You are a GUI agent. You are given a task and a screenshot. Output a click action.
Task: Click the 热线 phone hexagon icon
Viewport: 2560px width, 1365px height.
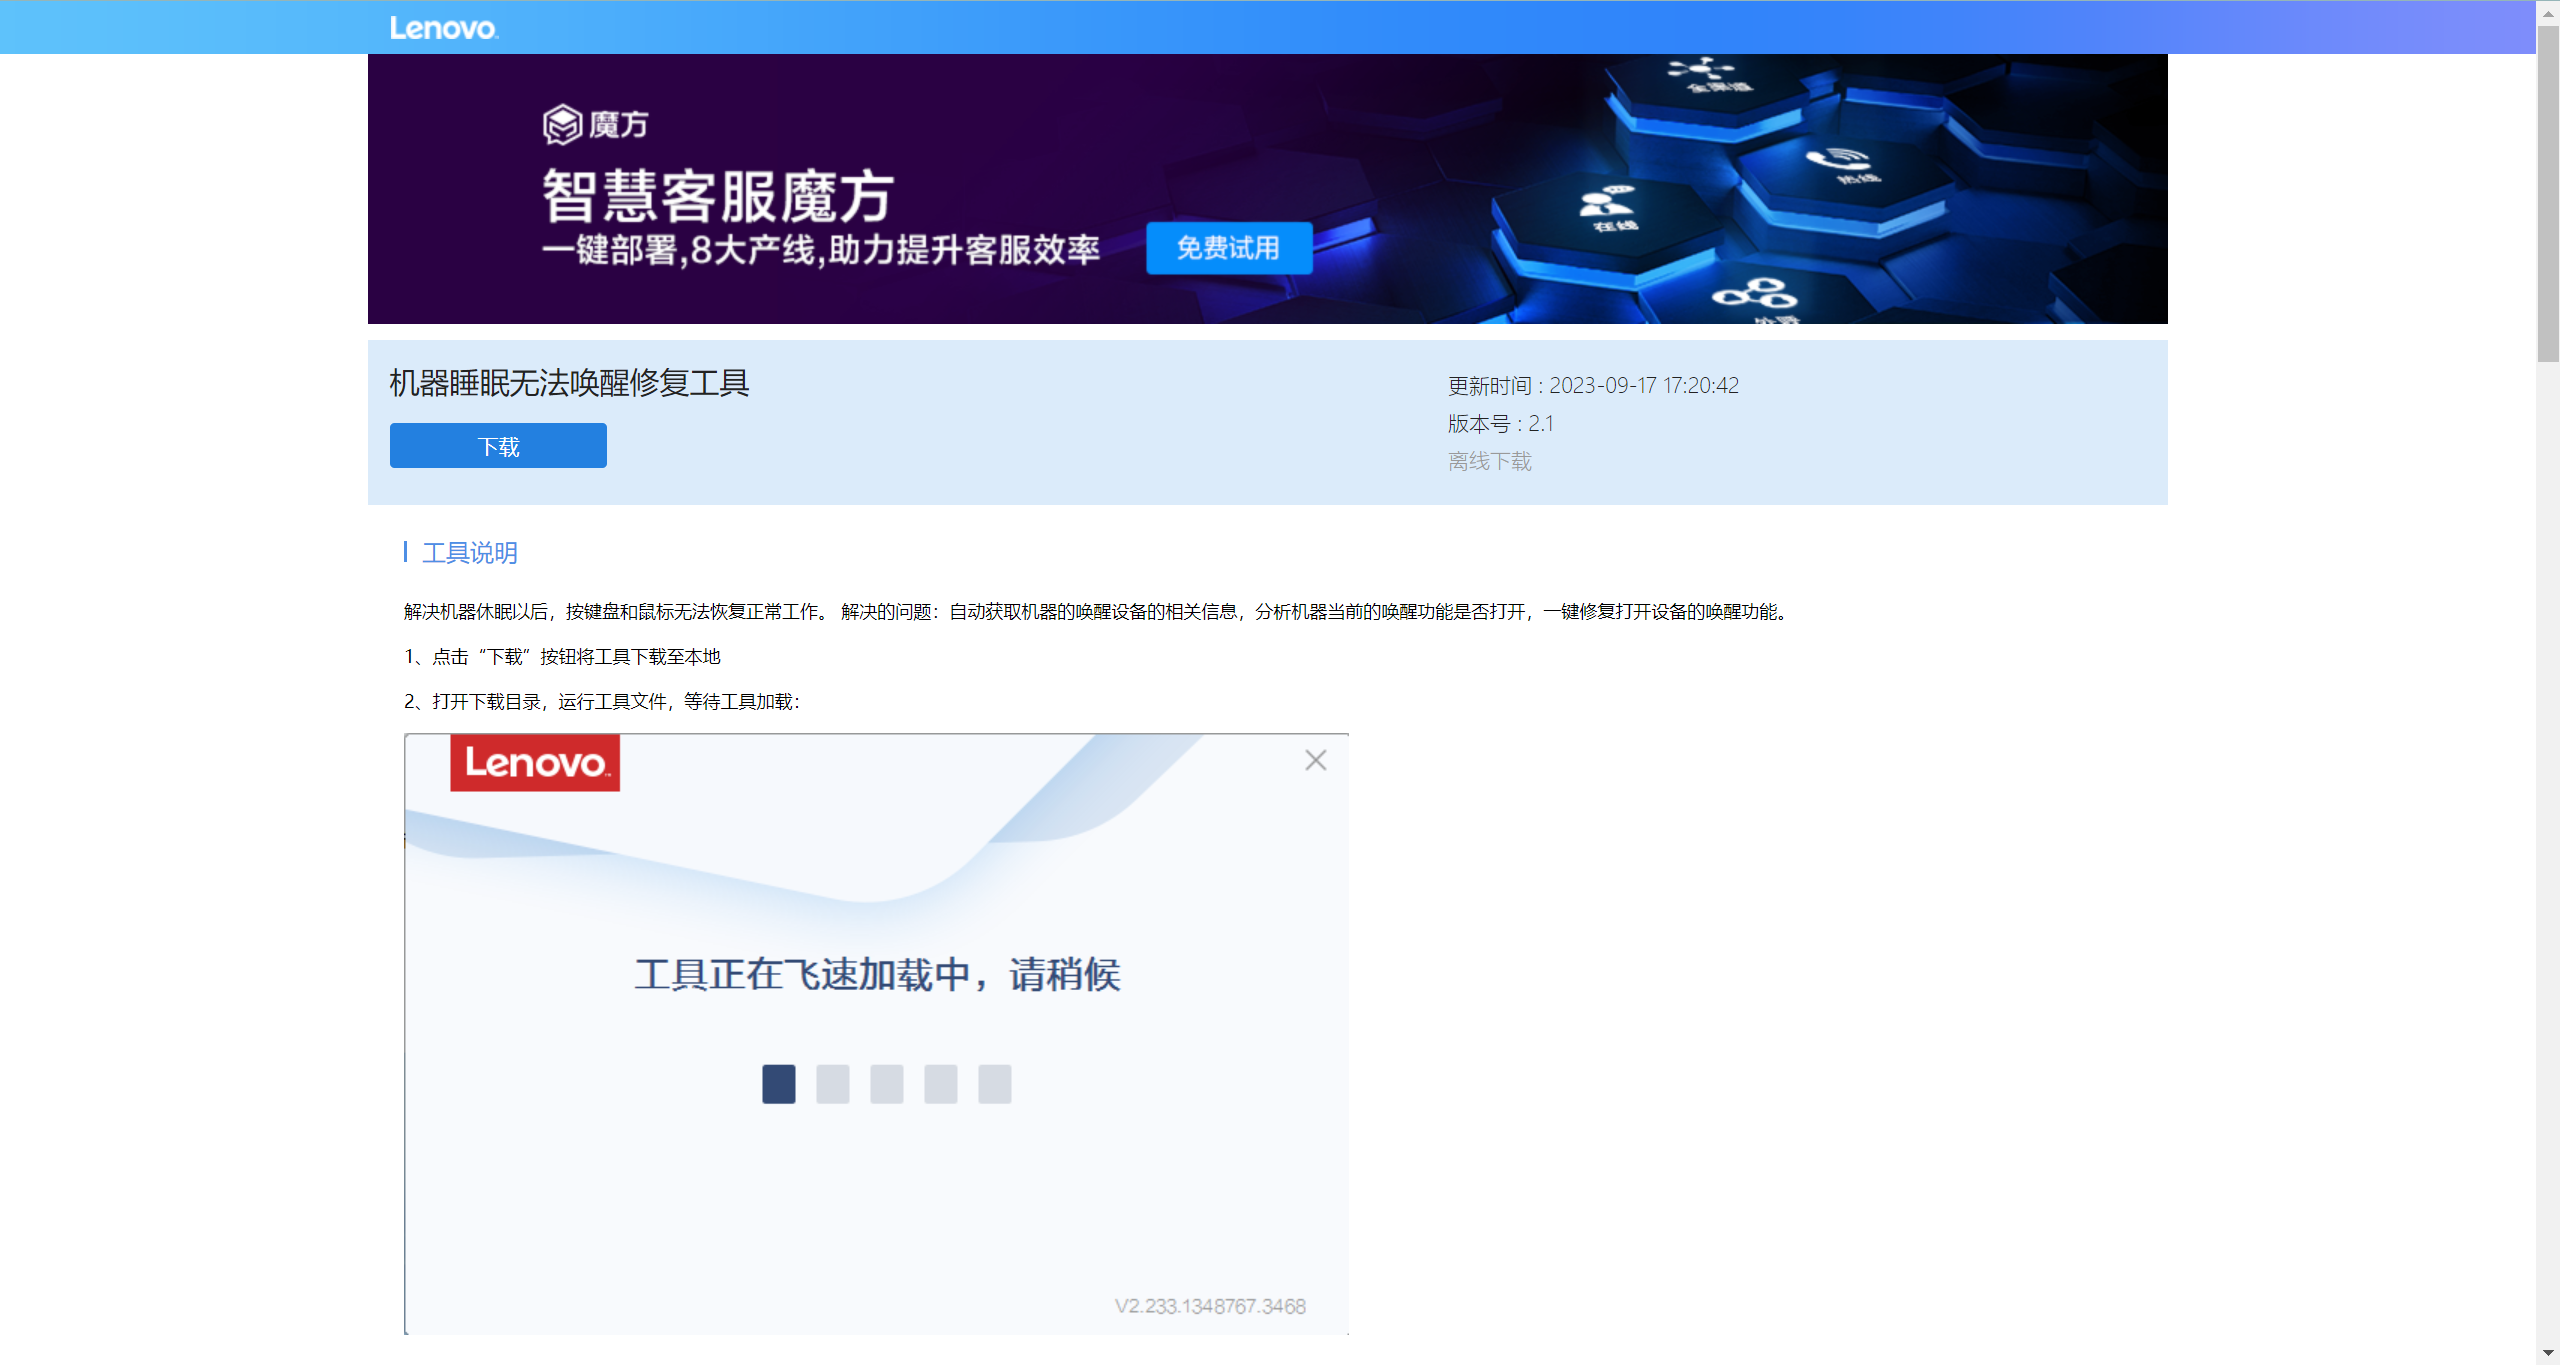[1842, 162]
